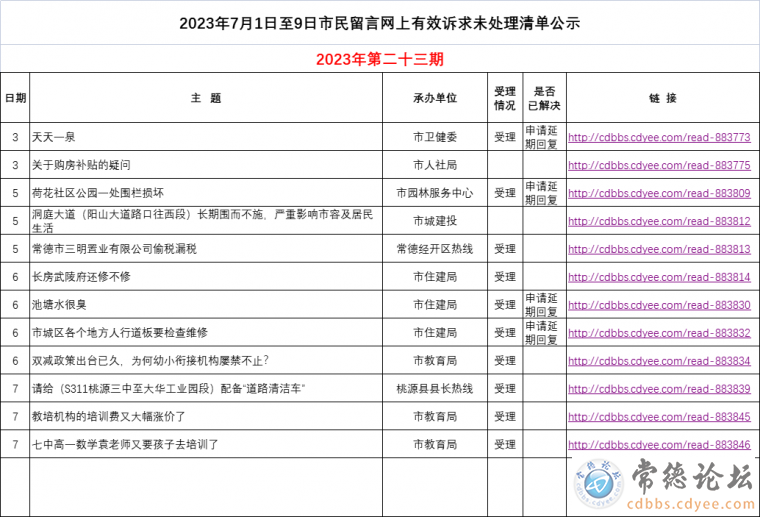Click the unit cell '市城建投'
The width and height of the screenshot is (760, 517).
click(x=435, y=221)
